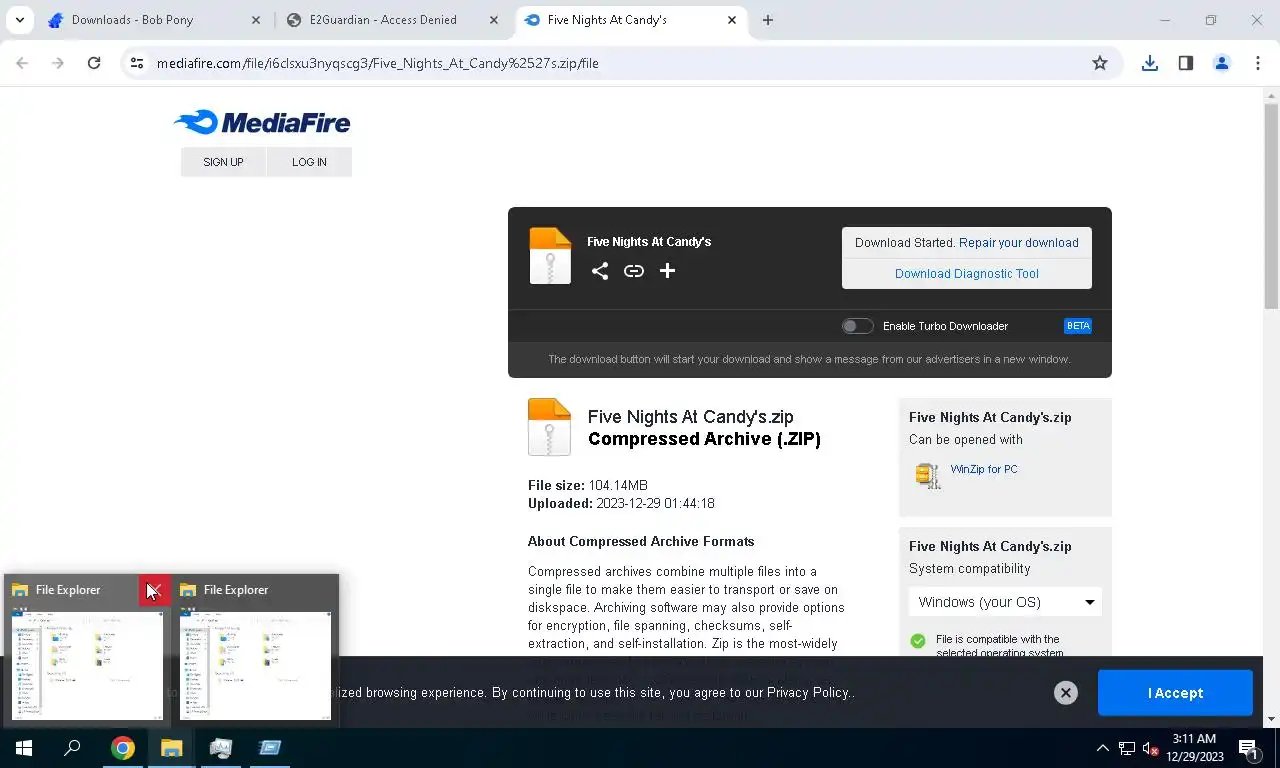The height and width of the screenshot is (768, 1280).
Task: Click the LOG IN button
Action: coord(309,162)
